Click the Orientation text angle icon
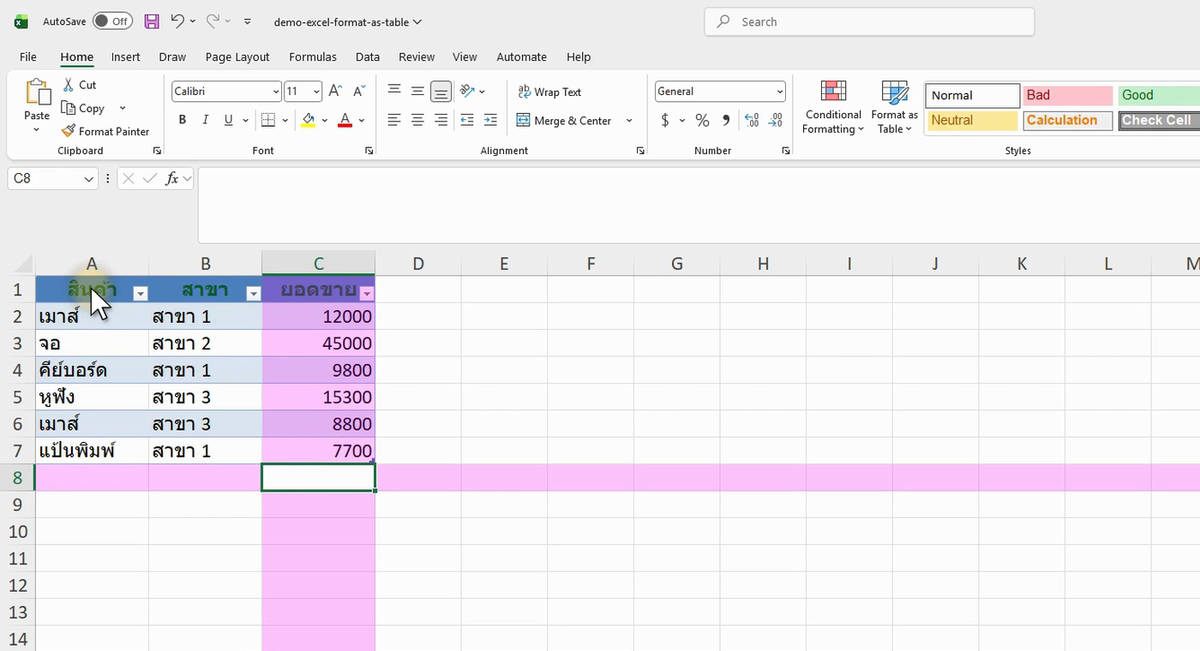The height and width of the screenshot is (651, 1200). coord(467,91)
